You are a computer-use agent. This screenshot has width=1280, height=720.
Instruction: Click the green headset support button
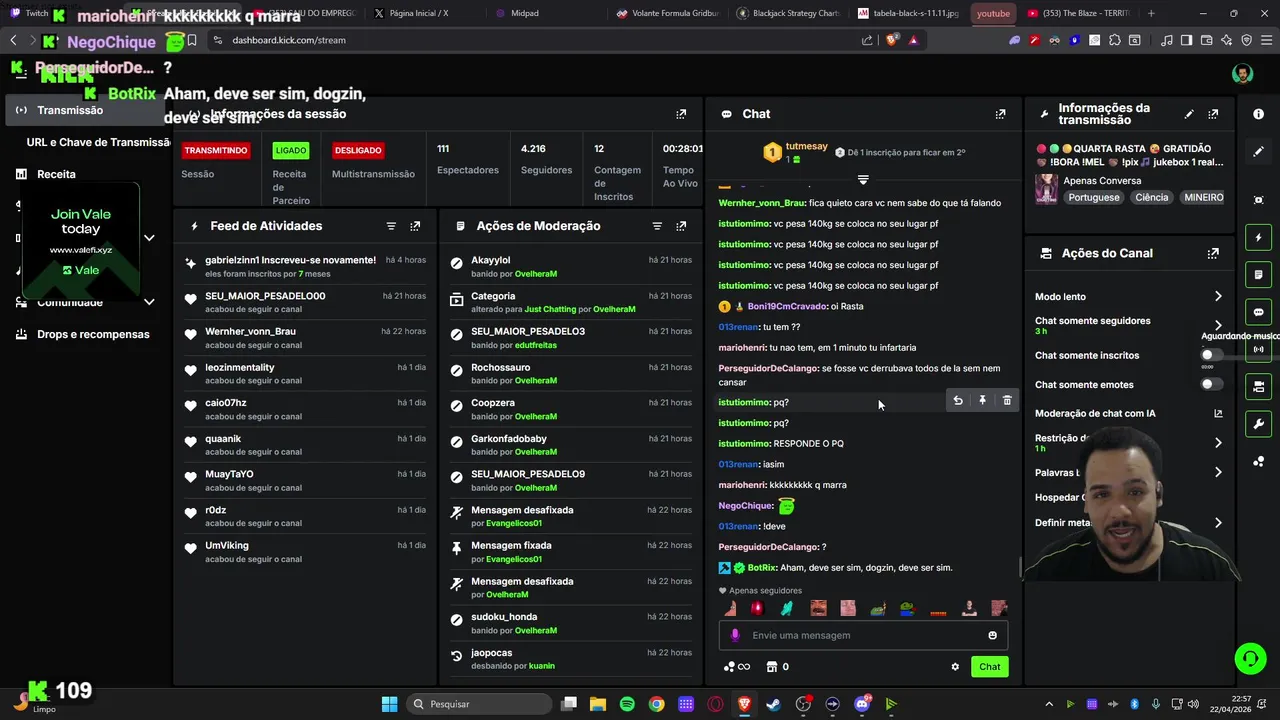click(1250, 658)
